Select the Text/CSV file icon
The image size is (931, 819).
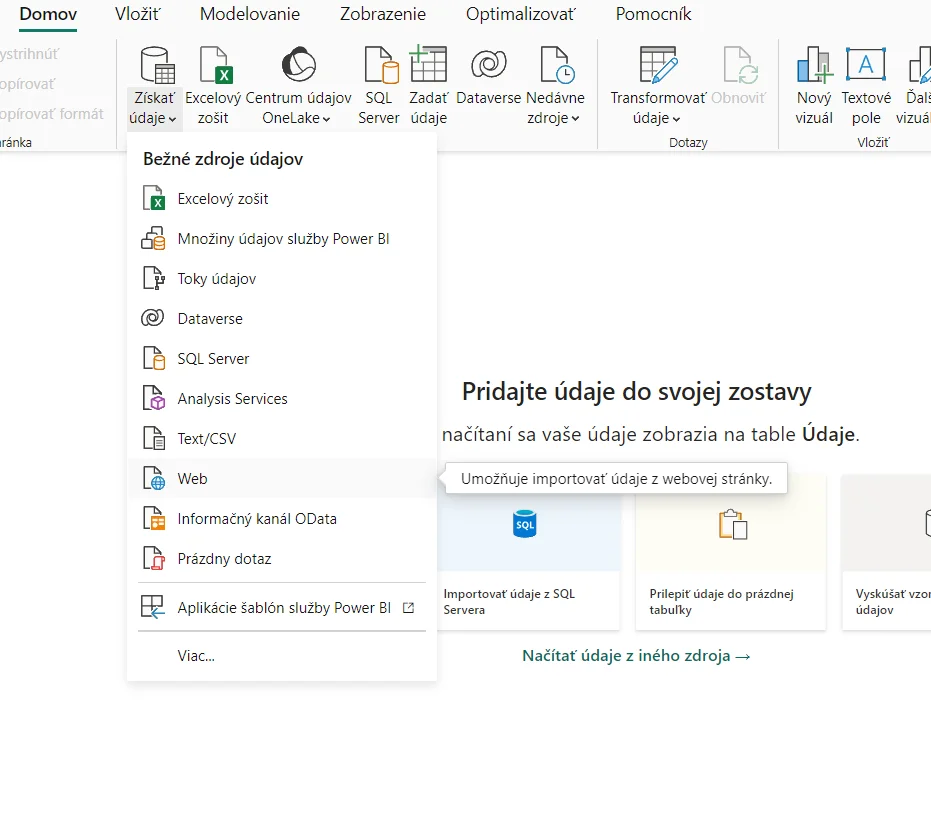(x=154, y=438)
